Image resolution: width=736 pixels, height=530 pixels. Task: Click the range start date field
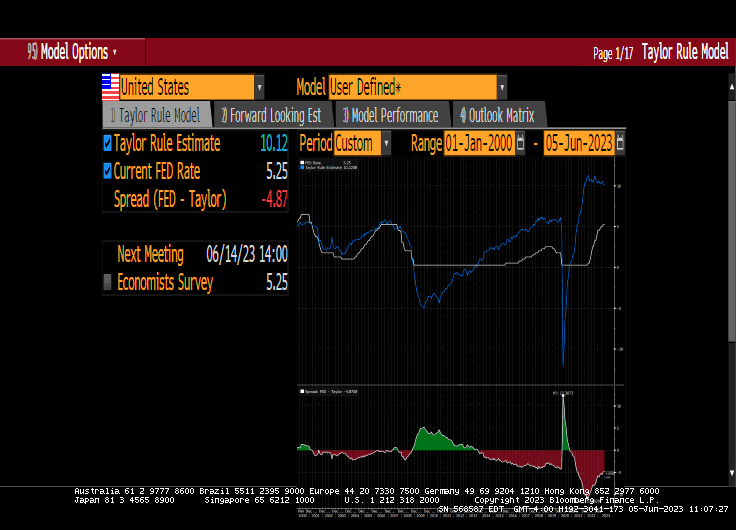[478, 144]
